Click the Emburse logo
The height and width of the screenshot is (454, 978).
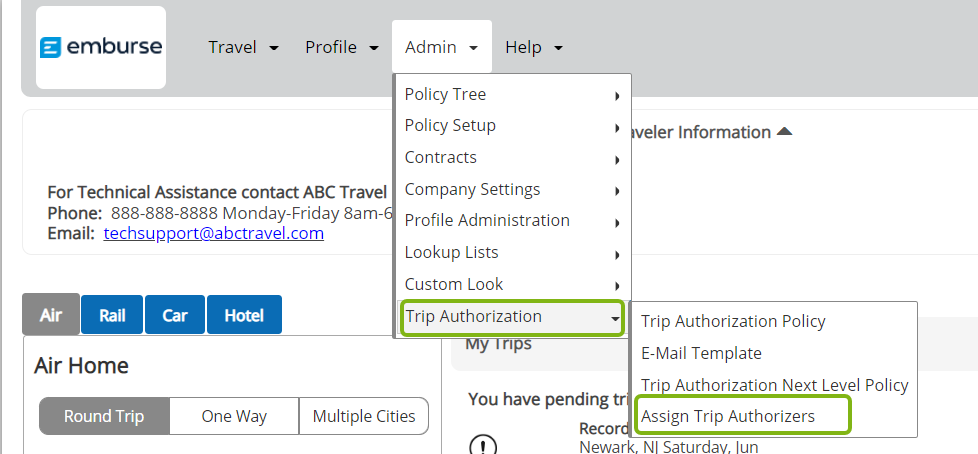100,47
